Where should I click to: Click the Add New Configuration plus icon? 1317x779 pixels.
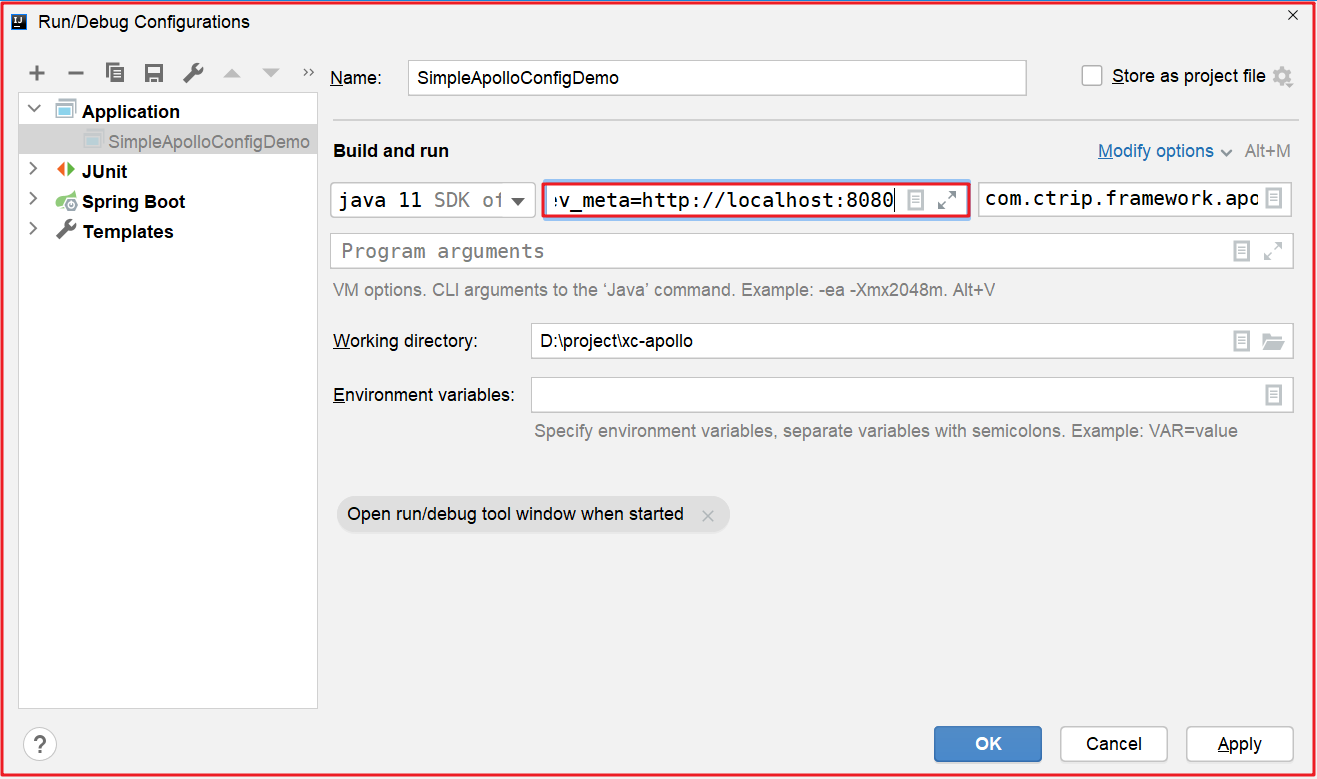pyautogui.click(x=37, y=73)
